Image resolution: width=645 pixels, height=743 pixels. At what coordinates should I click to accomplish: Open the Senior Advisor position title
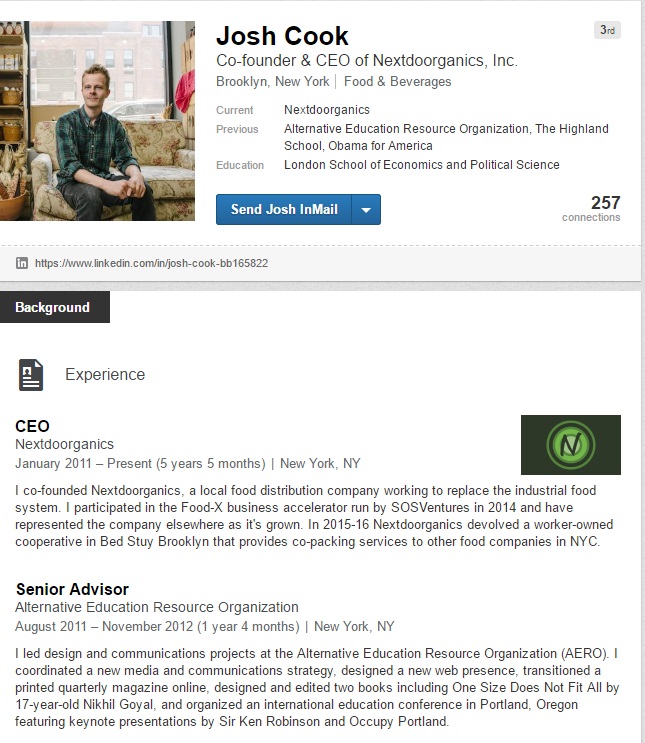tap(72, 589)
